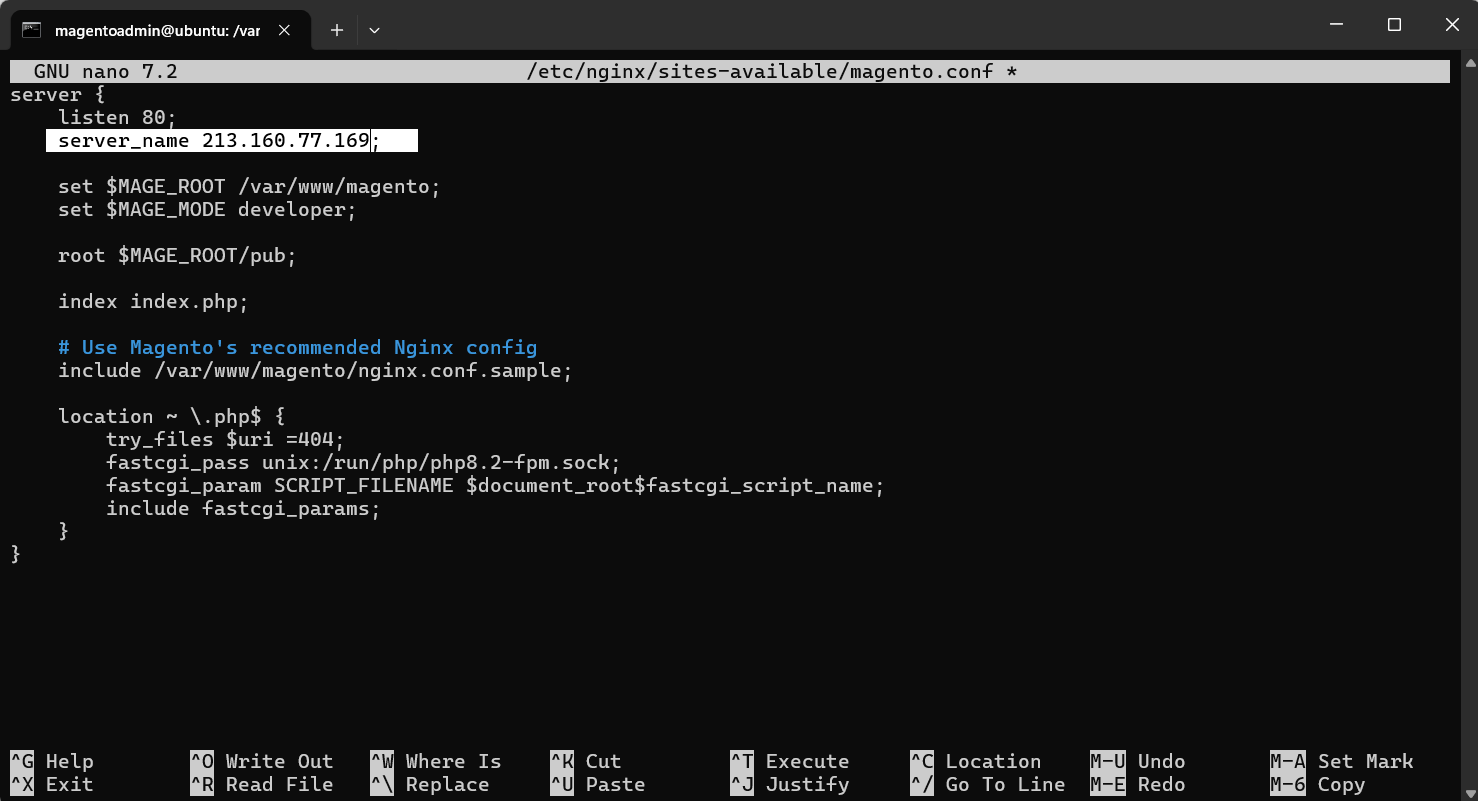1478x801 pixels.
Task: Click the M-U Undo shortcut
Action: [x=1138, y=762]
